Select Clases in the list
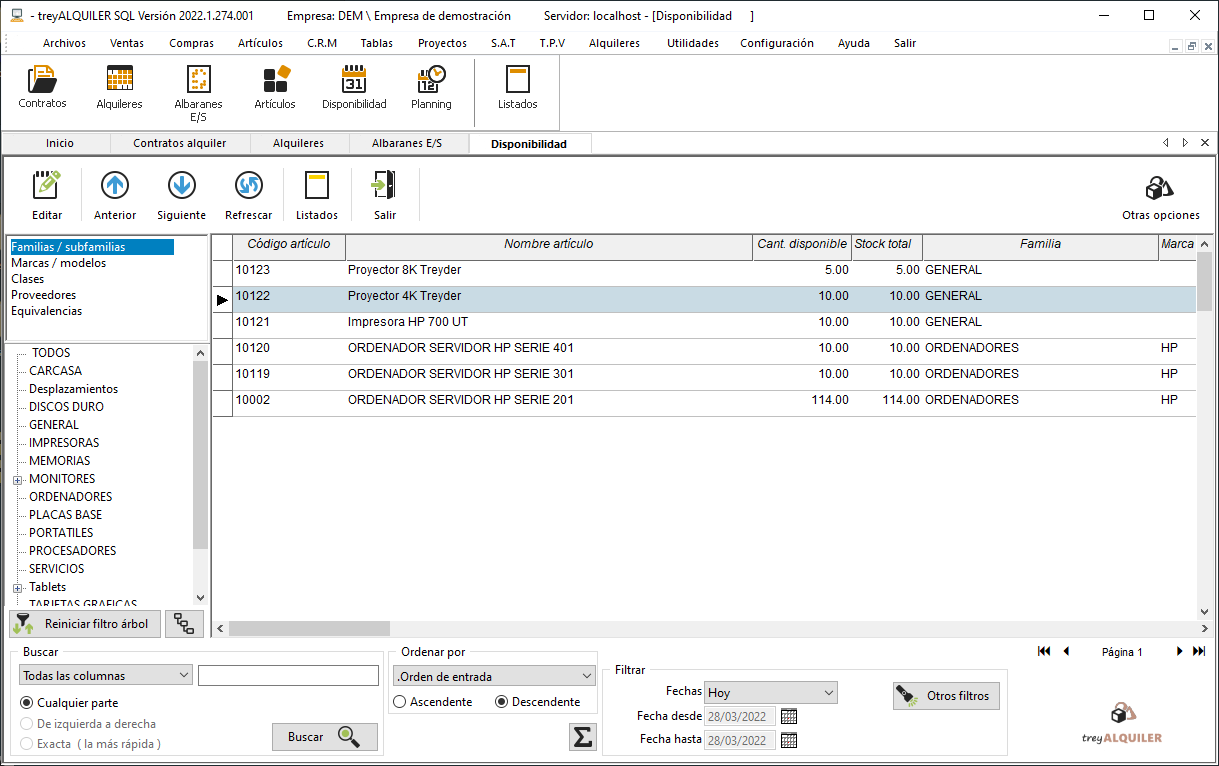Viewport: 1219px width, 766px height. 27,279
